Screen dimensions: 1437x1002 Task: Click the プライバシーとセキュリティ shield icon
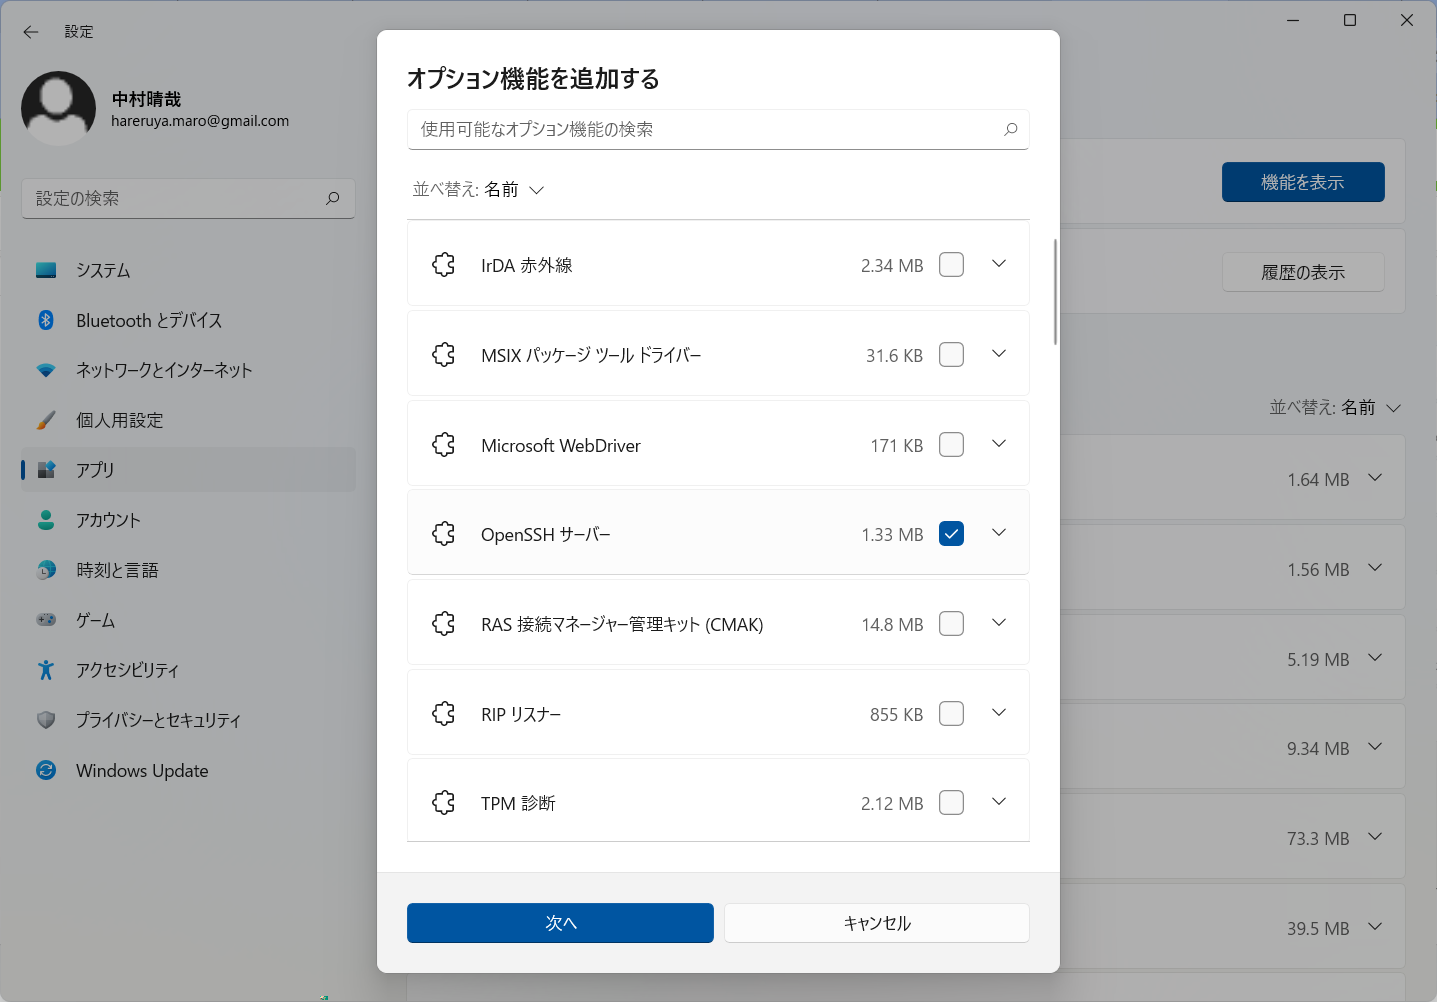point(46,720)
